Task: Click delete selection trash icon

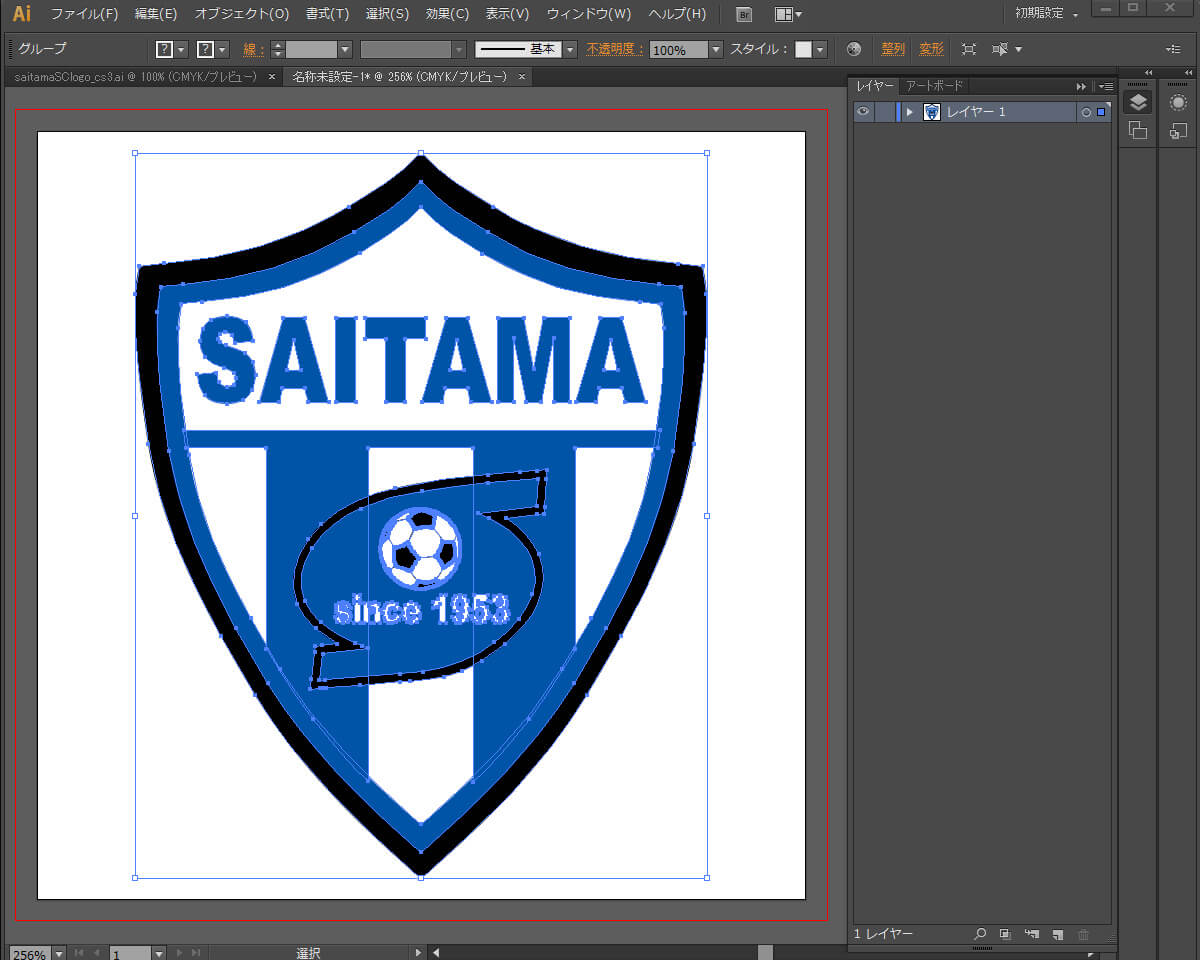Action: 1083,934
